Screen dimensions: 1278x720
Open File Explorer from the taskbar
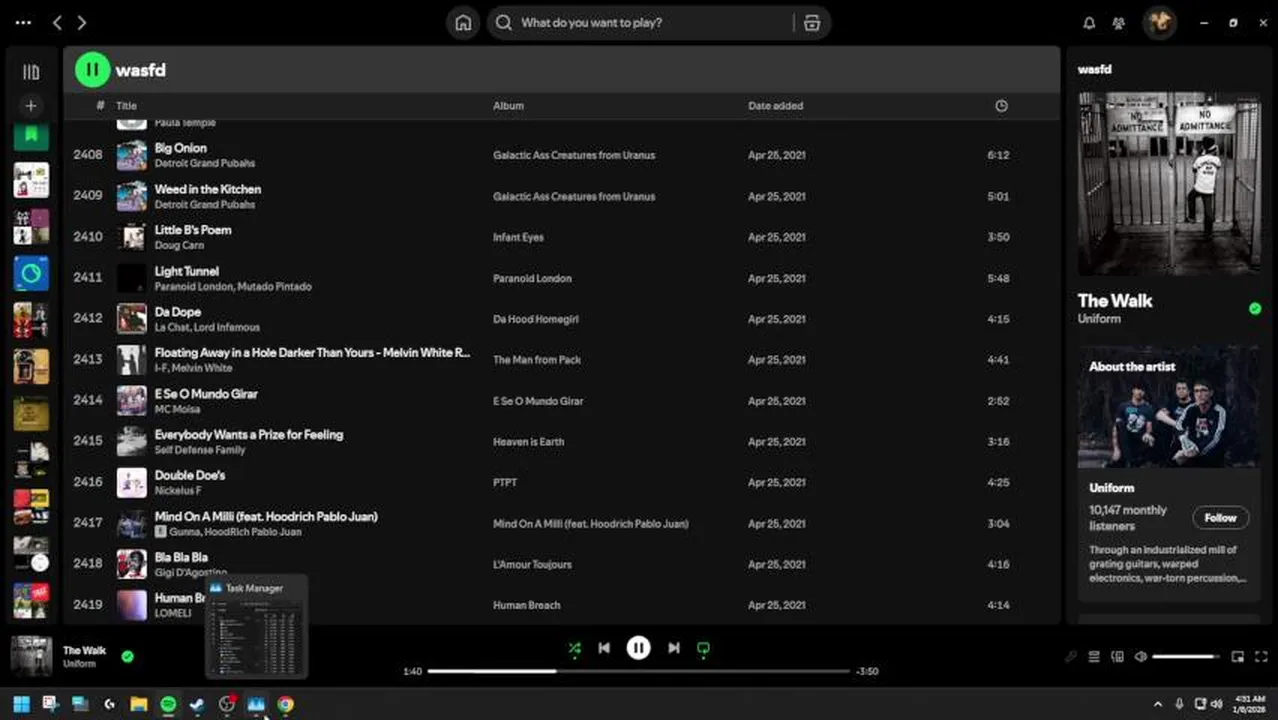(139, 705)
